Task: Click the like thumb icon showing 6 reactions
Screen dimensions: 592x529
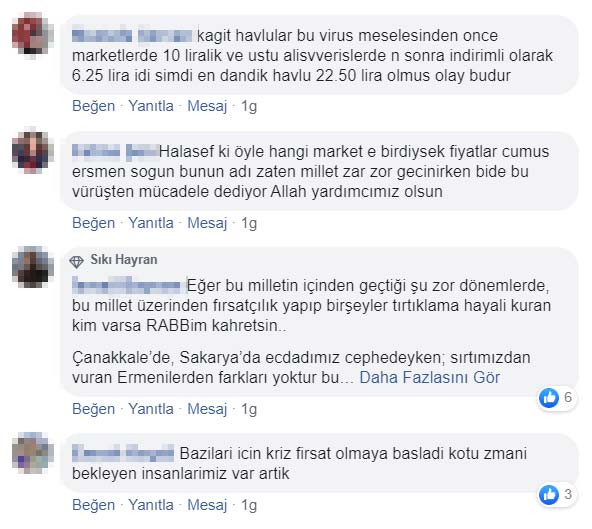Action: coord(549,398)
